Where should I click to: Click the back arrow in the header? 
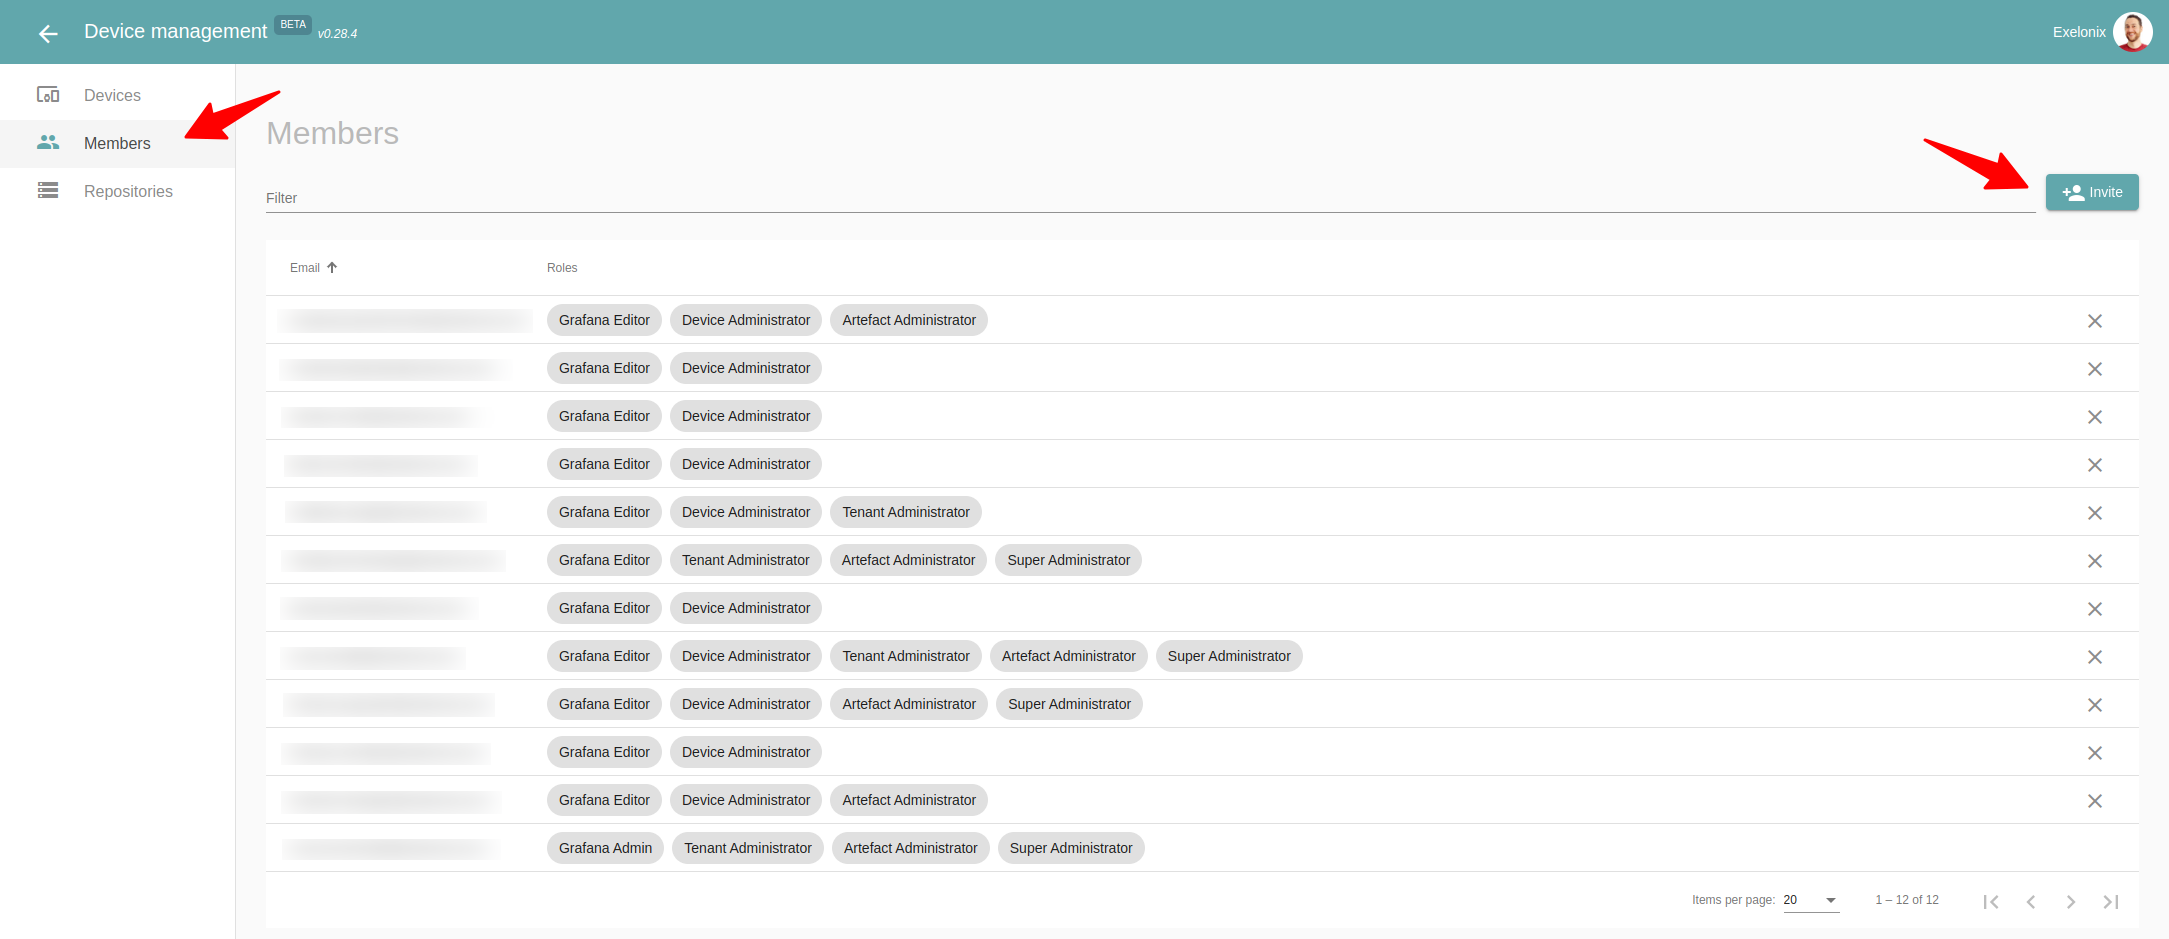[x=48, y=33]
